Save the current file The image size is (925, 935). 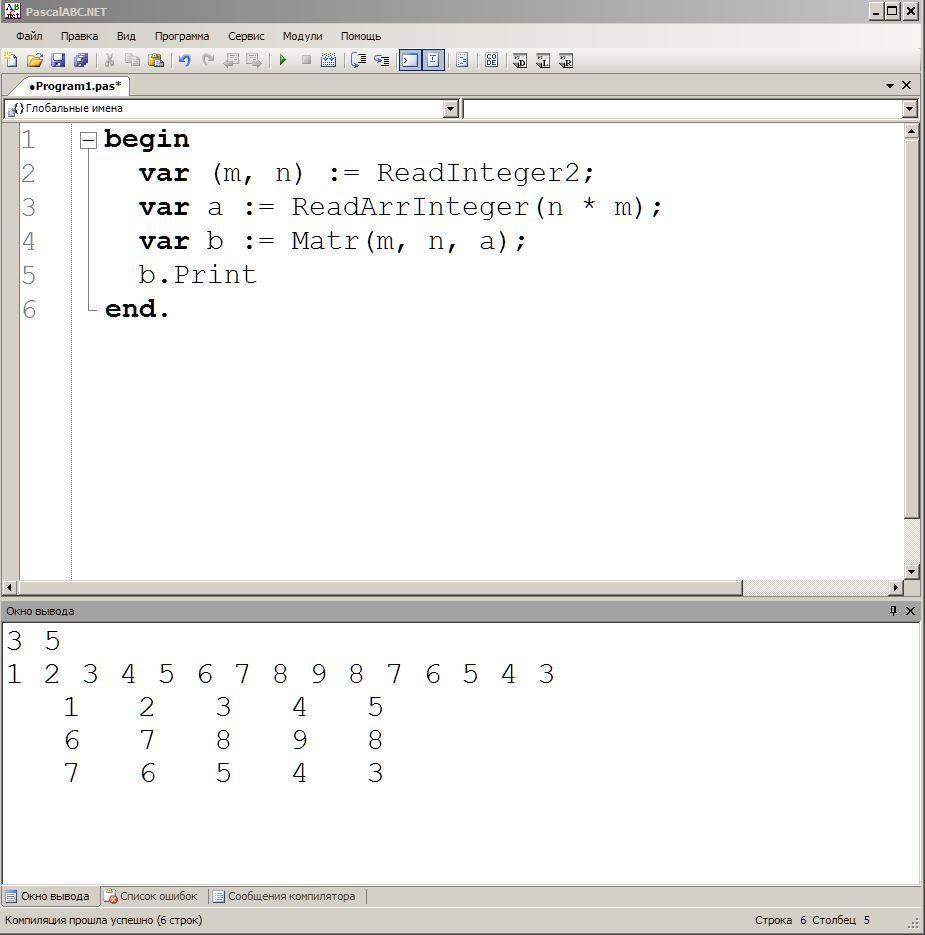58,60
